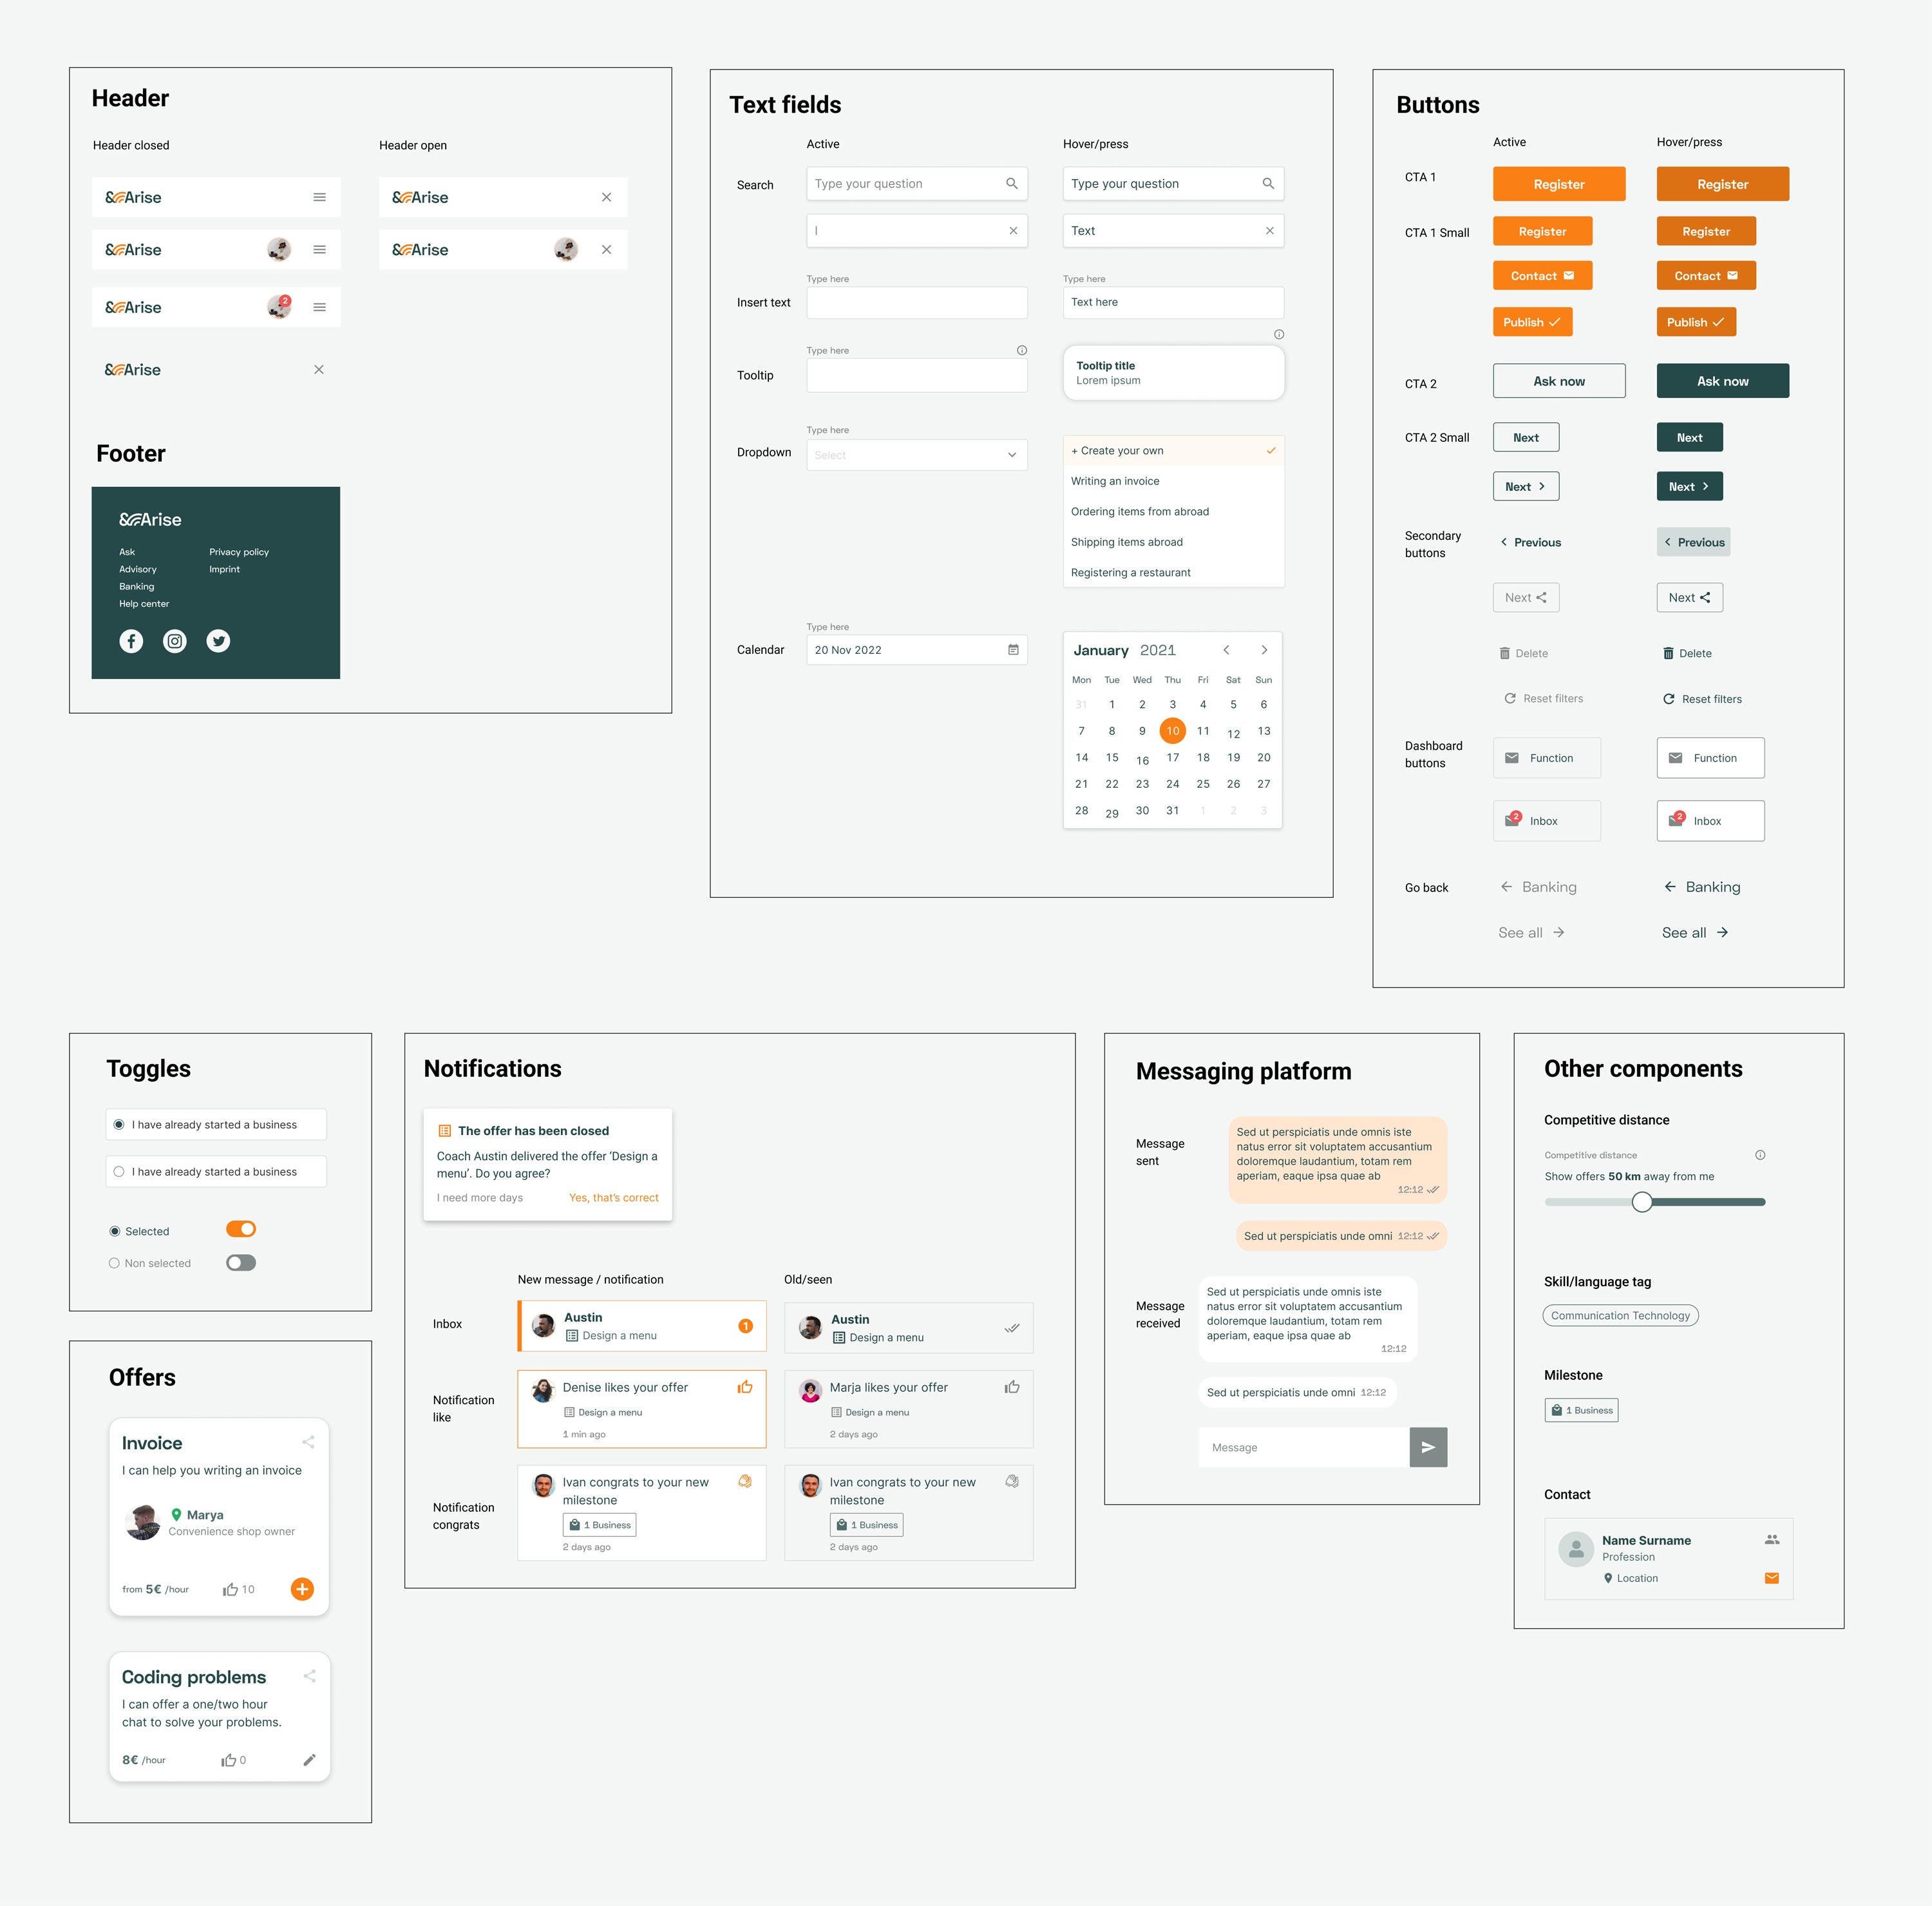Select the unselected business radio button option
Image resolution: width=1932 pixels, height=1906 pixels.
click(x=119, y=1171)
